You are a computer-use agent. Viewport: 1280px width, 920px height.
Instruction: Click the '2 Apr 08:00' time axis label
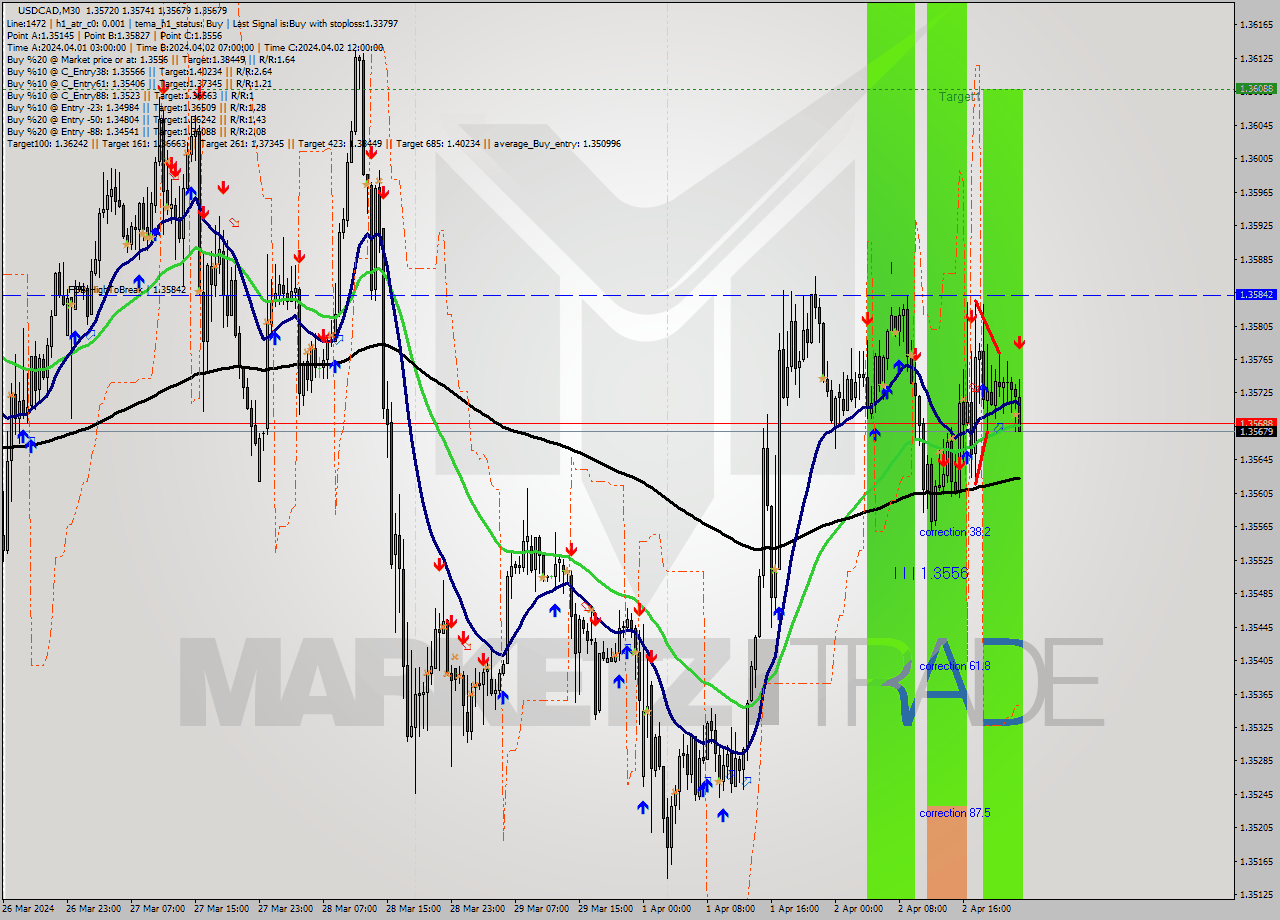pyautogui.click(x=923, y=909)
